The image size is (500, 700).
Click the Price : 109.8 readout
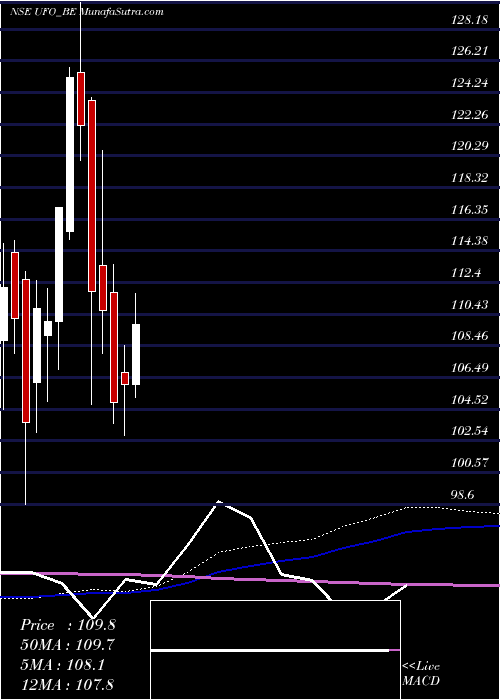68,625
